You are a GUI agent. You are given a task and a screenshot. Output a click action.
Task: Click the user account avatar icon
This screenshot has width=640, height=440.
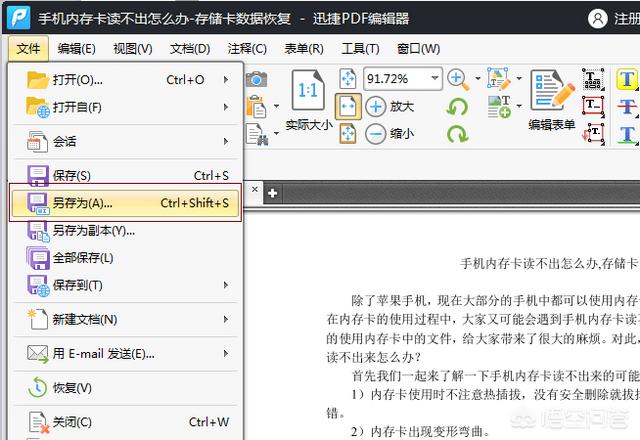pyautogui.click(x=598, y=19)
